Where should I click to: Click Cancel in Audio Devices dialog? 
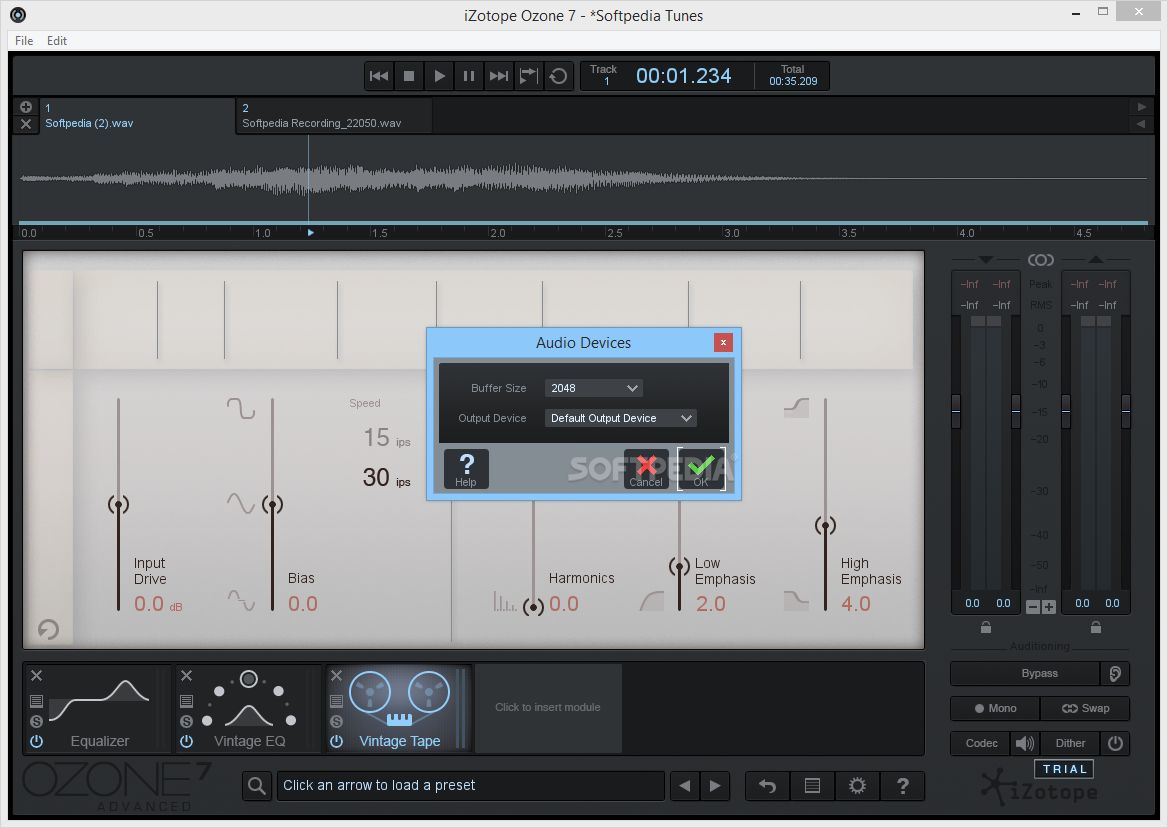coord(646,469)
